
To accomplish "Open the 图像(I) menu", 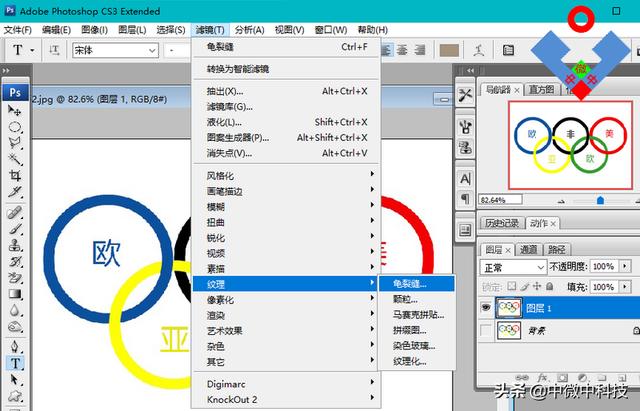I will tap(94, 30).
